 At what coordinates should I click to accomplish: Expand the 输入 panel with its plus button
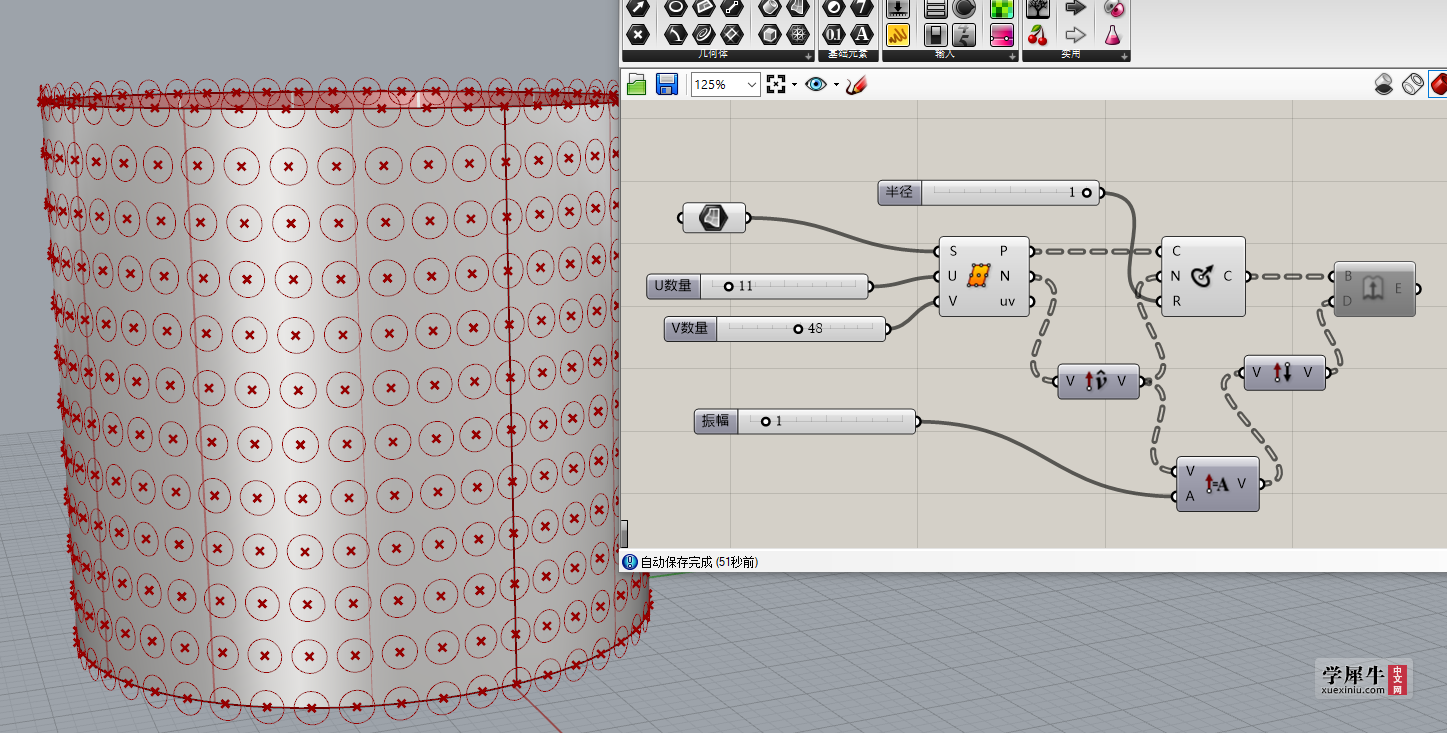pyautogui.click(x=1010, y=57)
